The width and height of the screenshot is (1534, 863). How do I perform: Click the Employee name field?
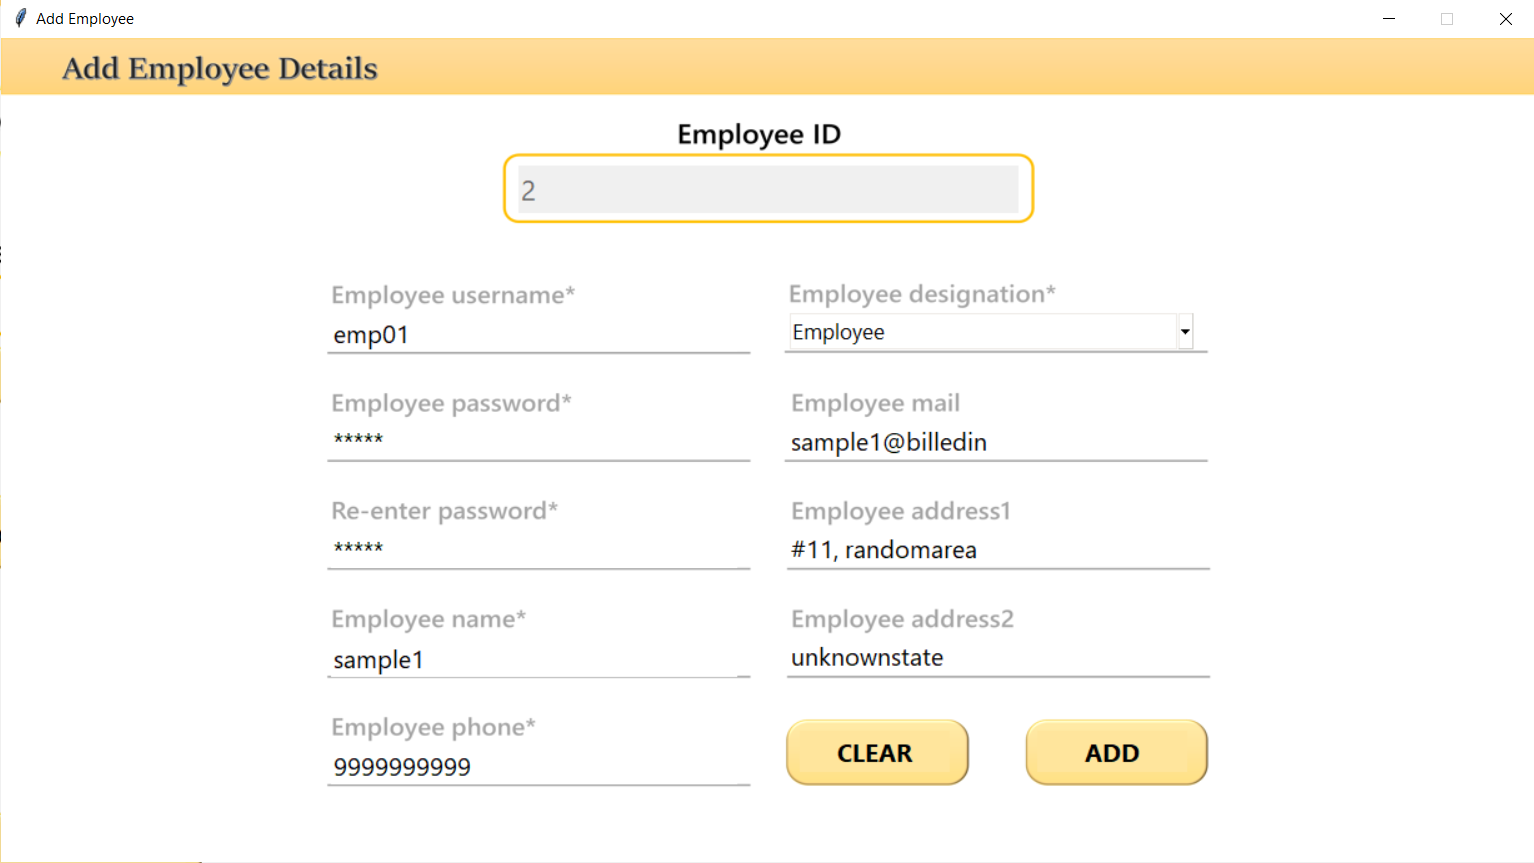pos(539,659)
